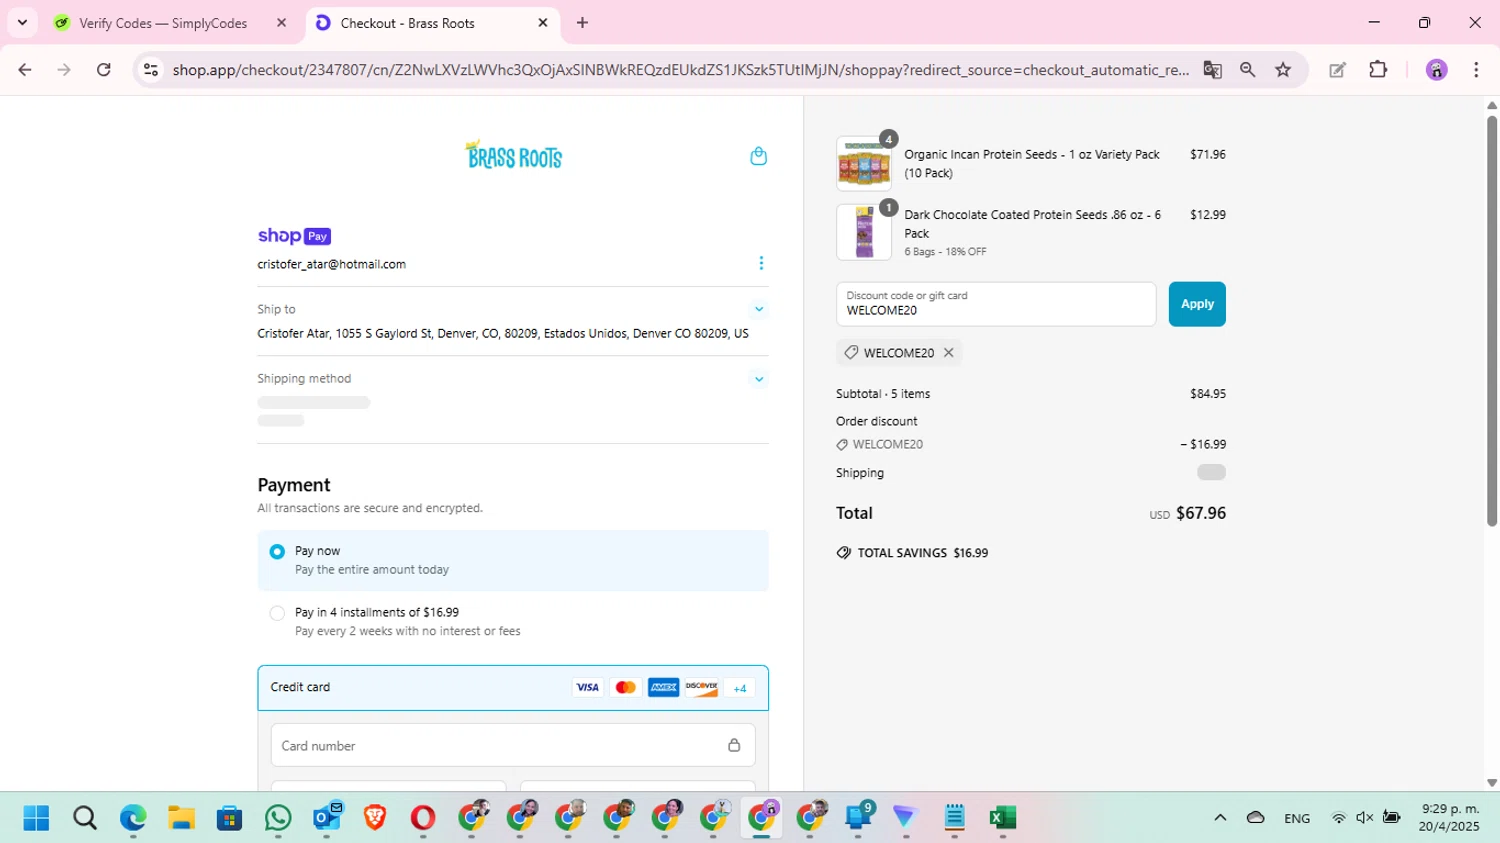Click the lock icon in card number field
The height and width of the screenshot is (843, 1500).
click(734, 745)
